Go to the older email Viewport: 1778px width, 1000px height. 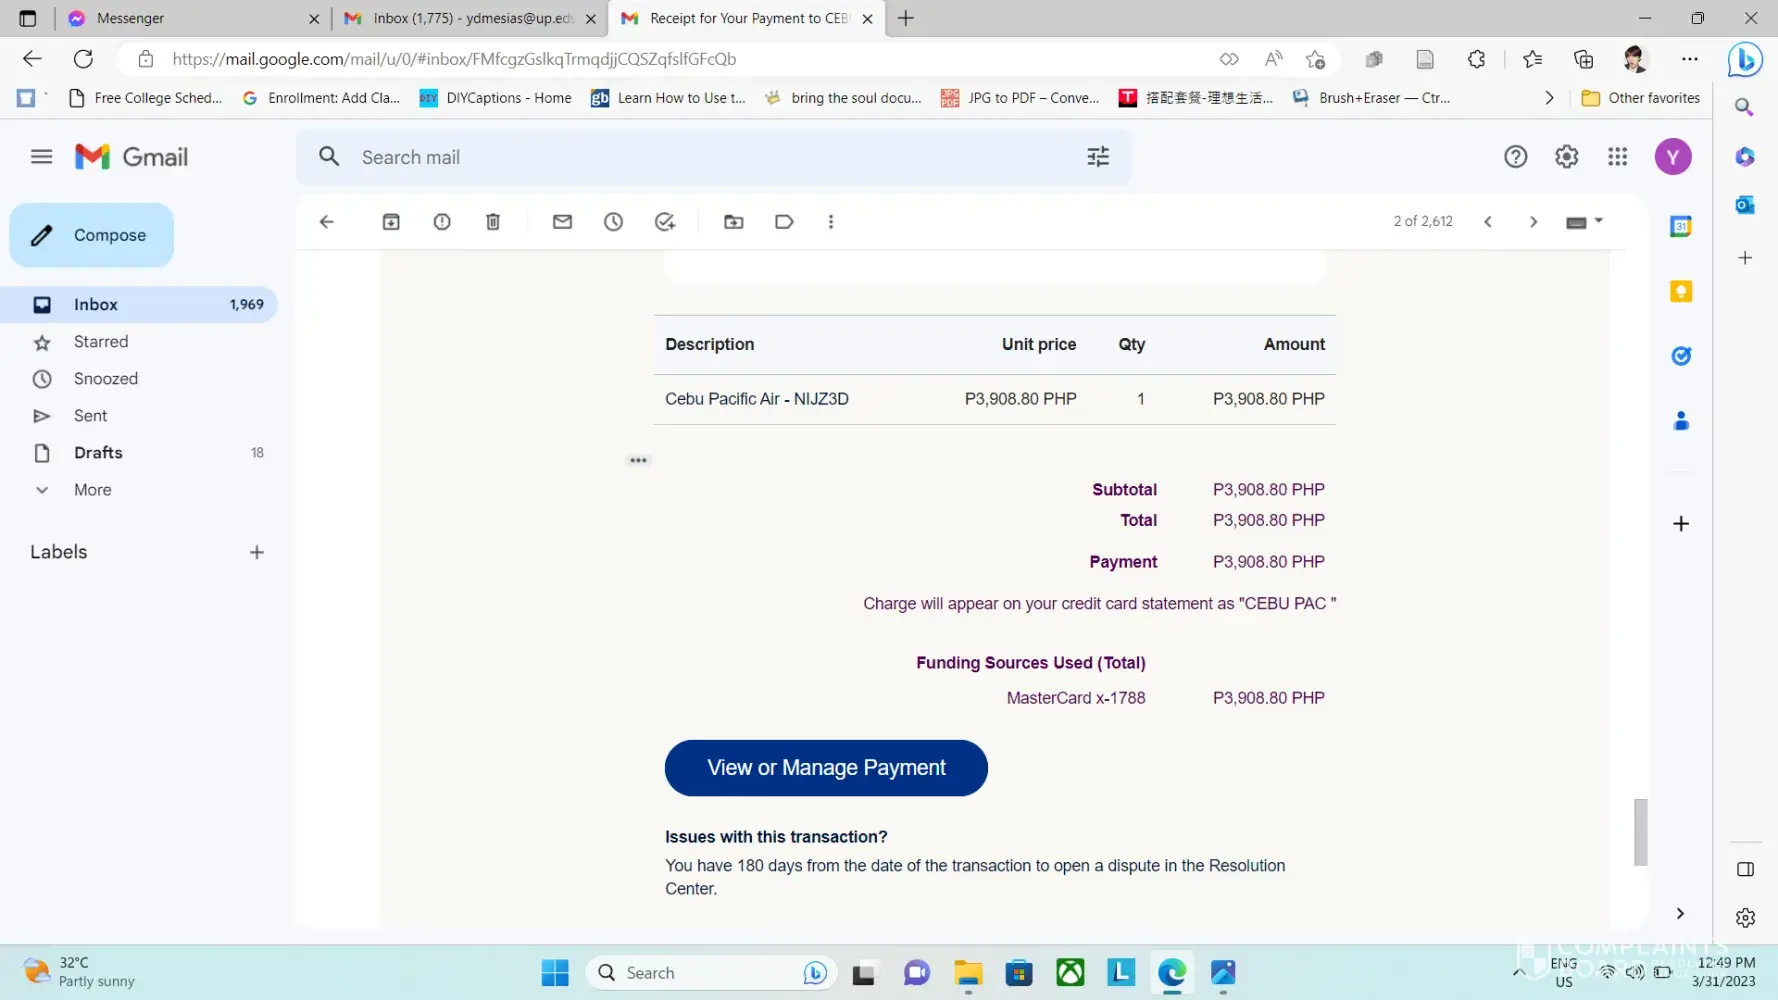(1534, 222)
